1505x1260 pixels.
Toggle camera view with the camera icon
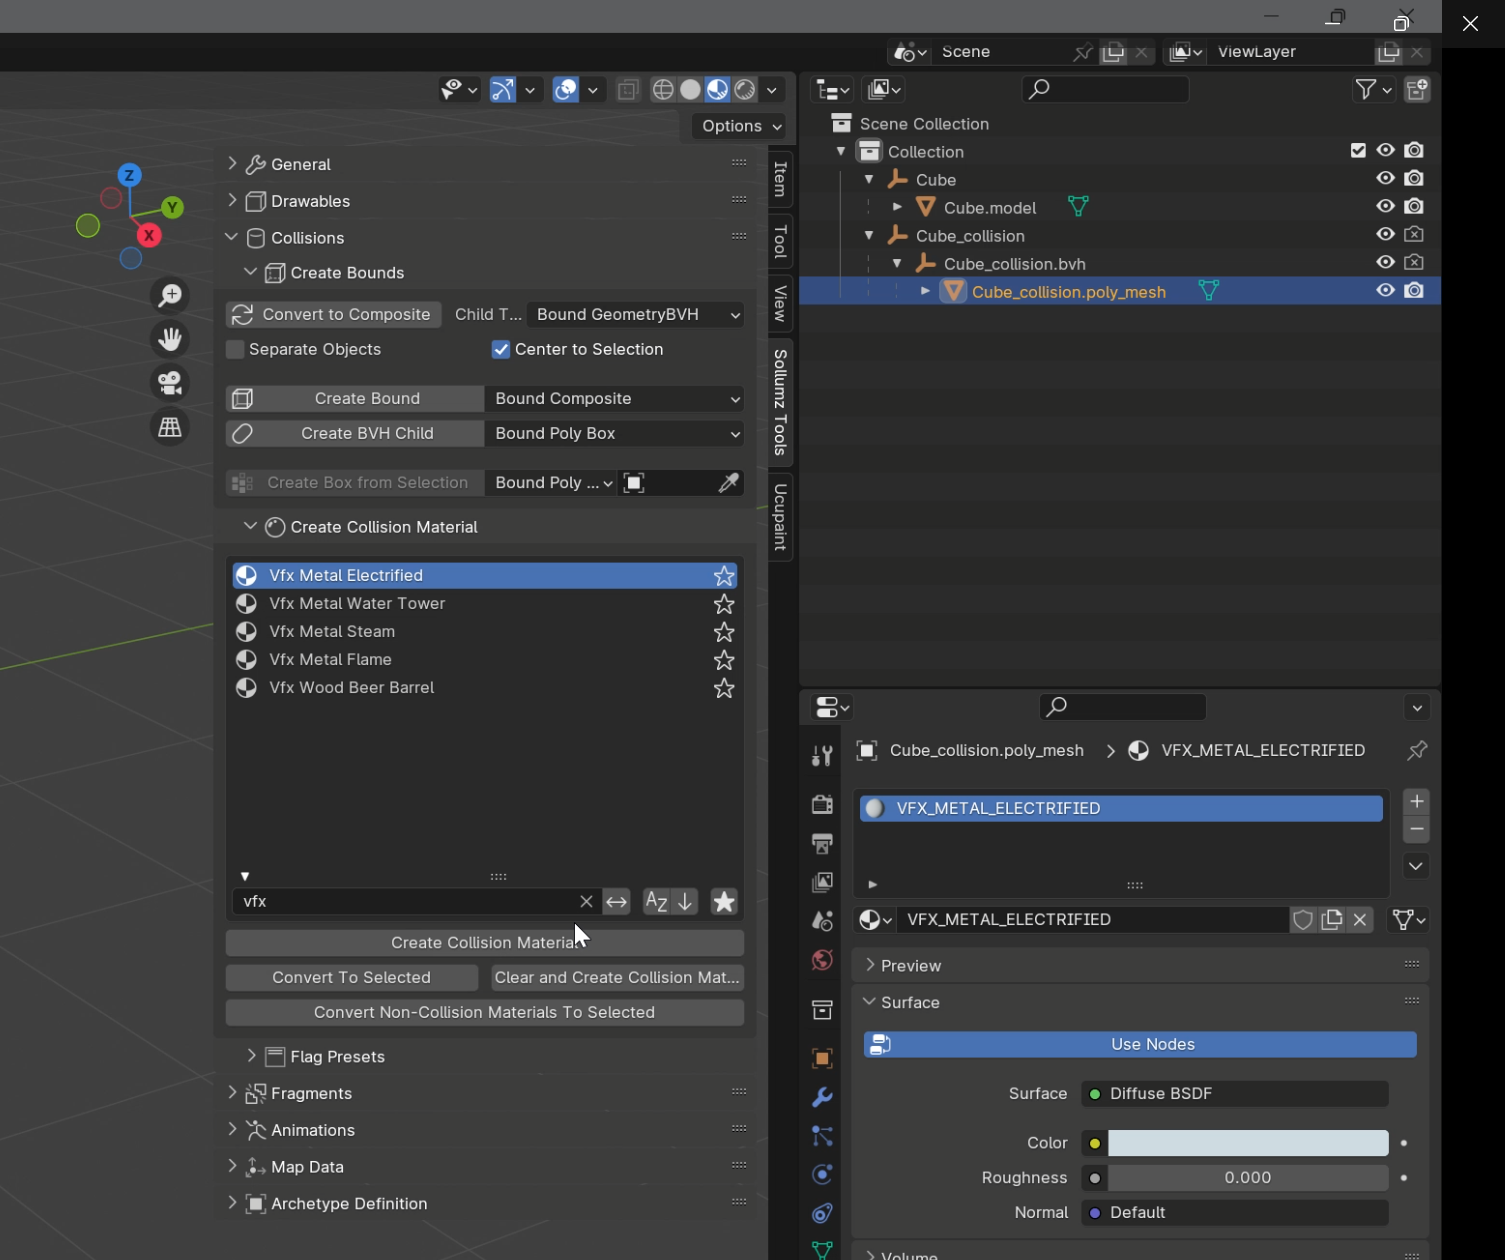tap(170, 383)
